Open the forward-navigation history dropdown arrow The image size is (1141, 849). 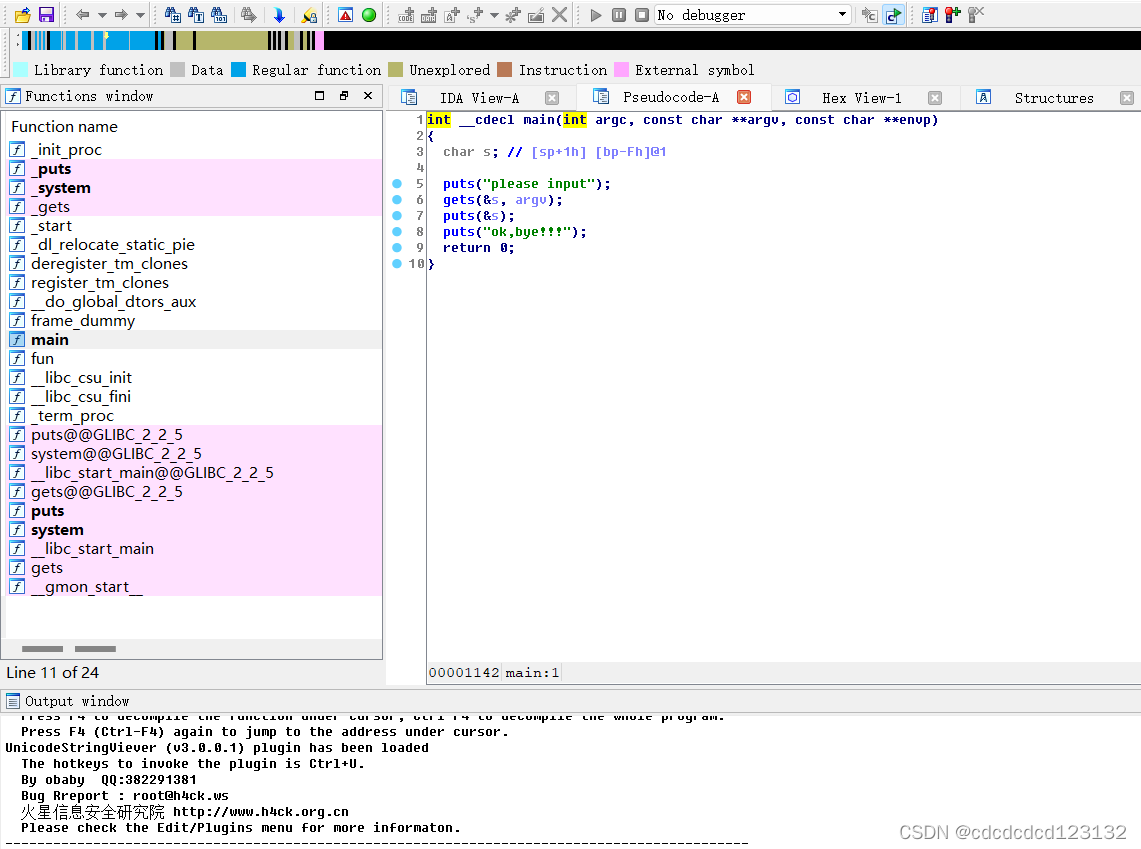[140, 15]
